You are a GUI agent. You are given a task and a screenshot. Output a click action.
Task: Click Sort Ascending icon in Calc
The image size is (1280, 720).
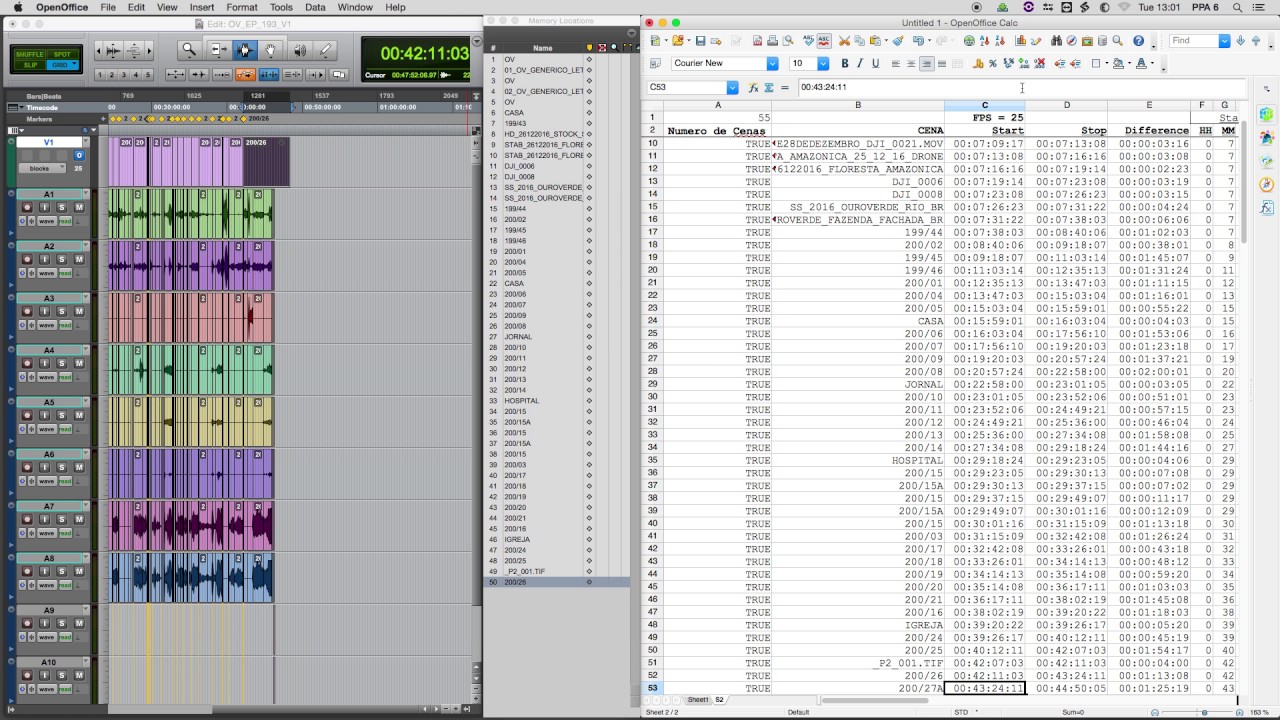point(984,41)
